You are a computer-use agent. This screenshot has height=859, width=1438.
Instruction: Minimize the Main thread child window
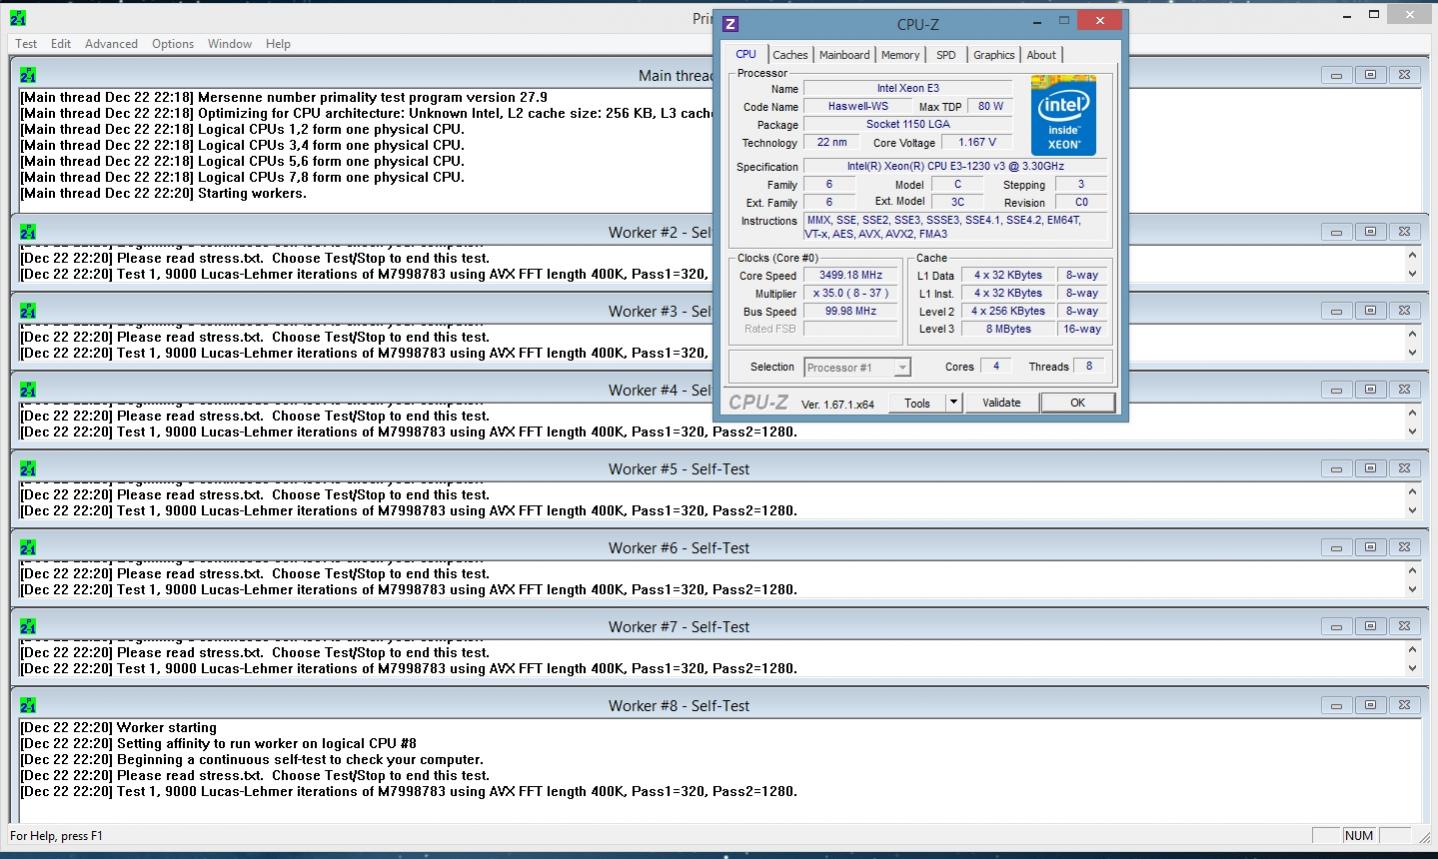click(1336, 75)
